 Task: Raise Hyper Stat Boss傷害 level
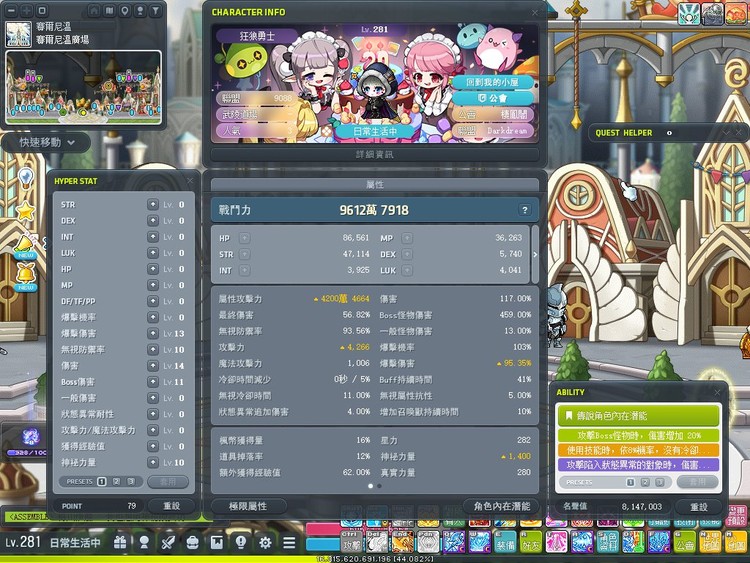coord(153,382)
